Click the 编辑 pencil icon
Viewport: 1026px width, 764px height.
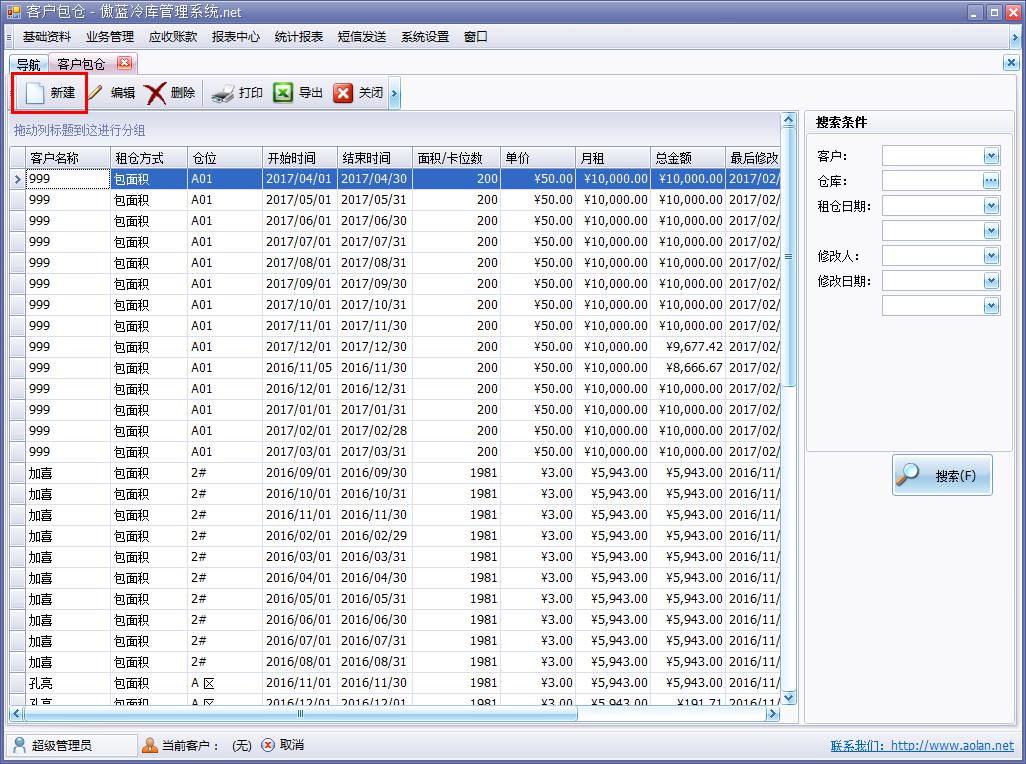(96, 93)
